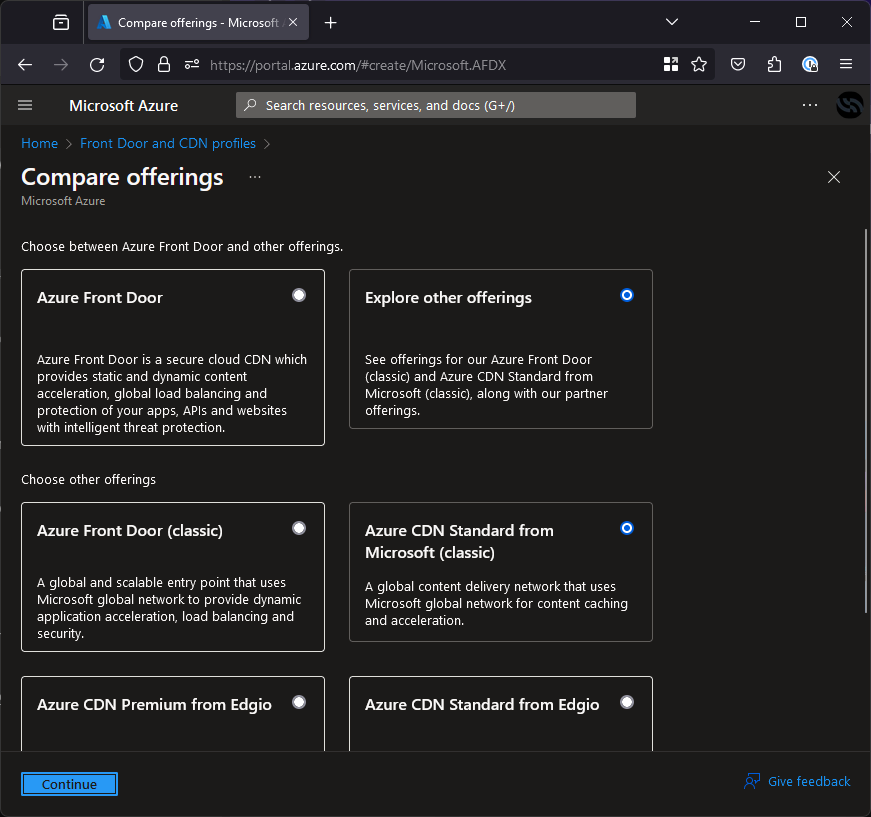Open site permissions icon in address bar

coord(192,65)
